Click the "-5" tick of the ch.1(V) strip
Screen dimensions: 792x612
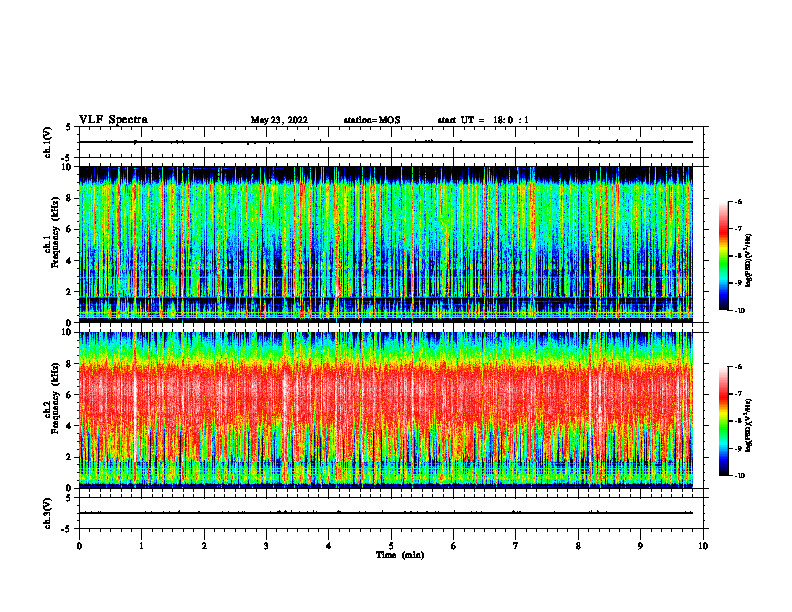pos(67,158)
